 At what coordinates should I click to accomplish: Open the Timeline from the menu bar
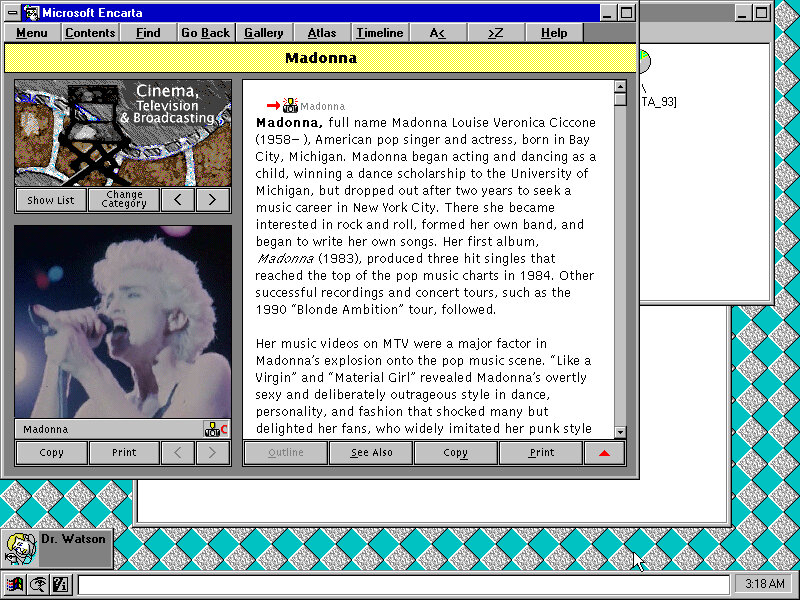pyautogui.click(x=380, y=33)
